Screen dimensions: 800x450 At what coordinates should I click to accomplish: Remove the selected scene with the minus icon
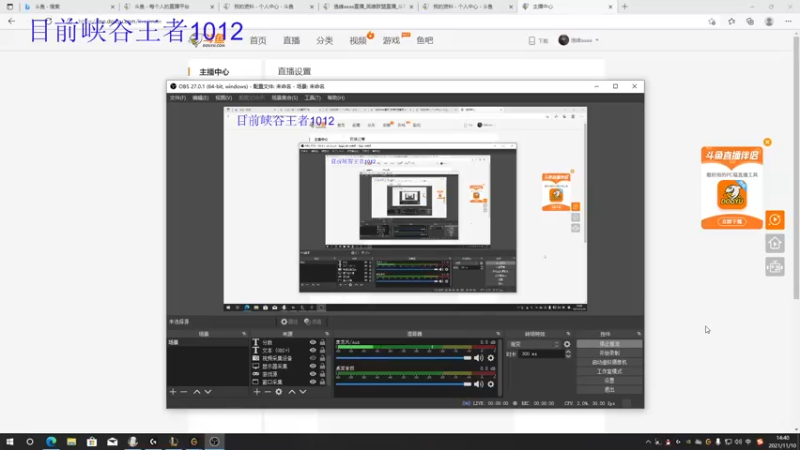tap(184, 392)
